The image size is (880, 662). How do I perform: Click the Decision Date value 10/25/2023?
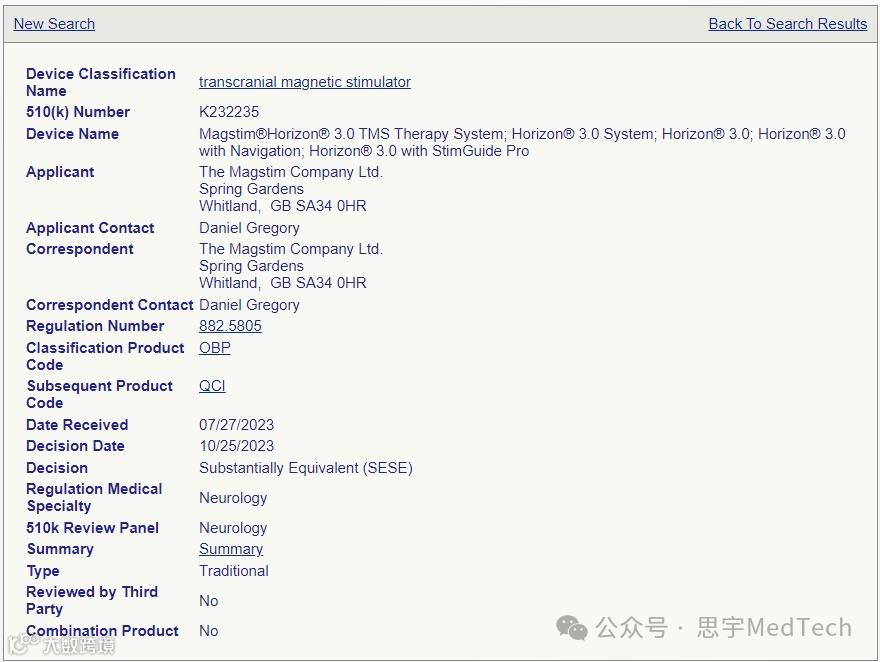236,446
